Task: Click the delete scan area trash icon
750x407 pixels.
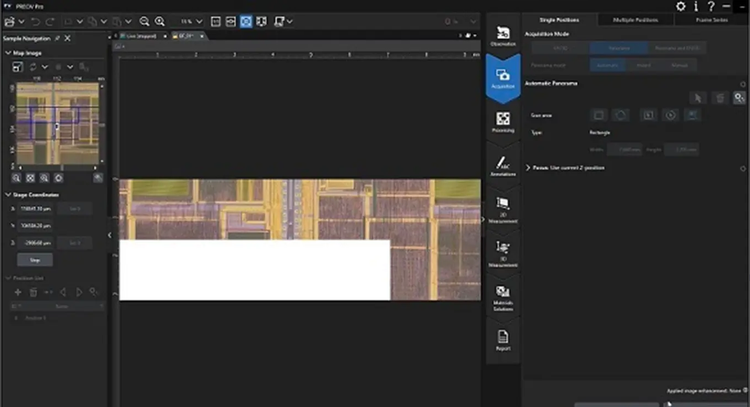Action: [x=718, y=97]
